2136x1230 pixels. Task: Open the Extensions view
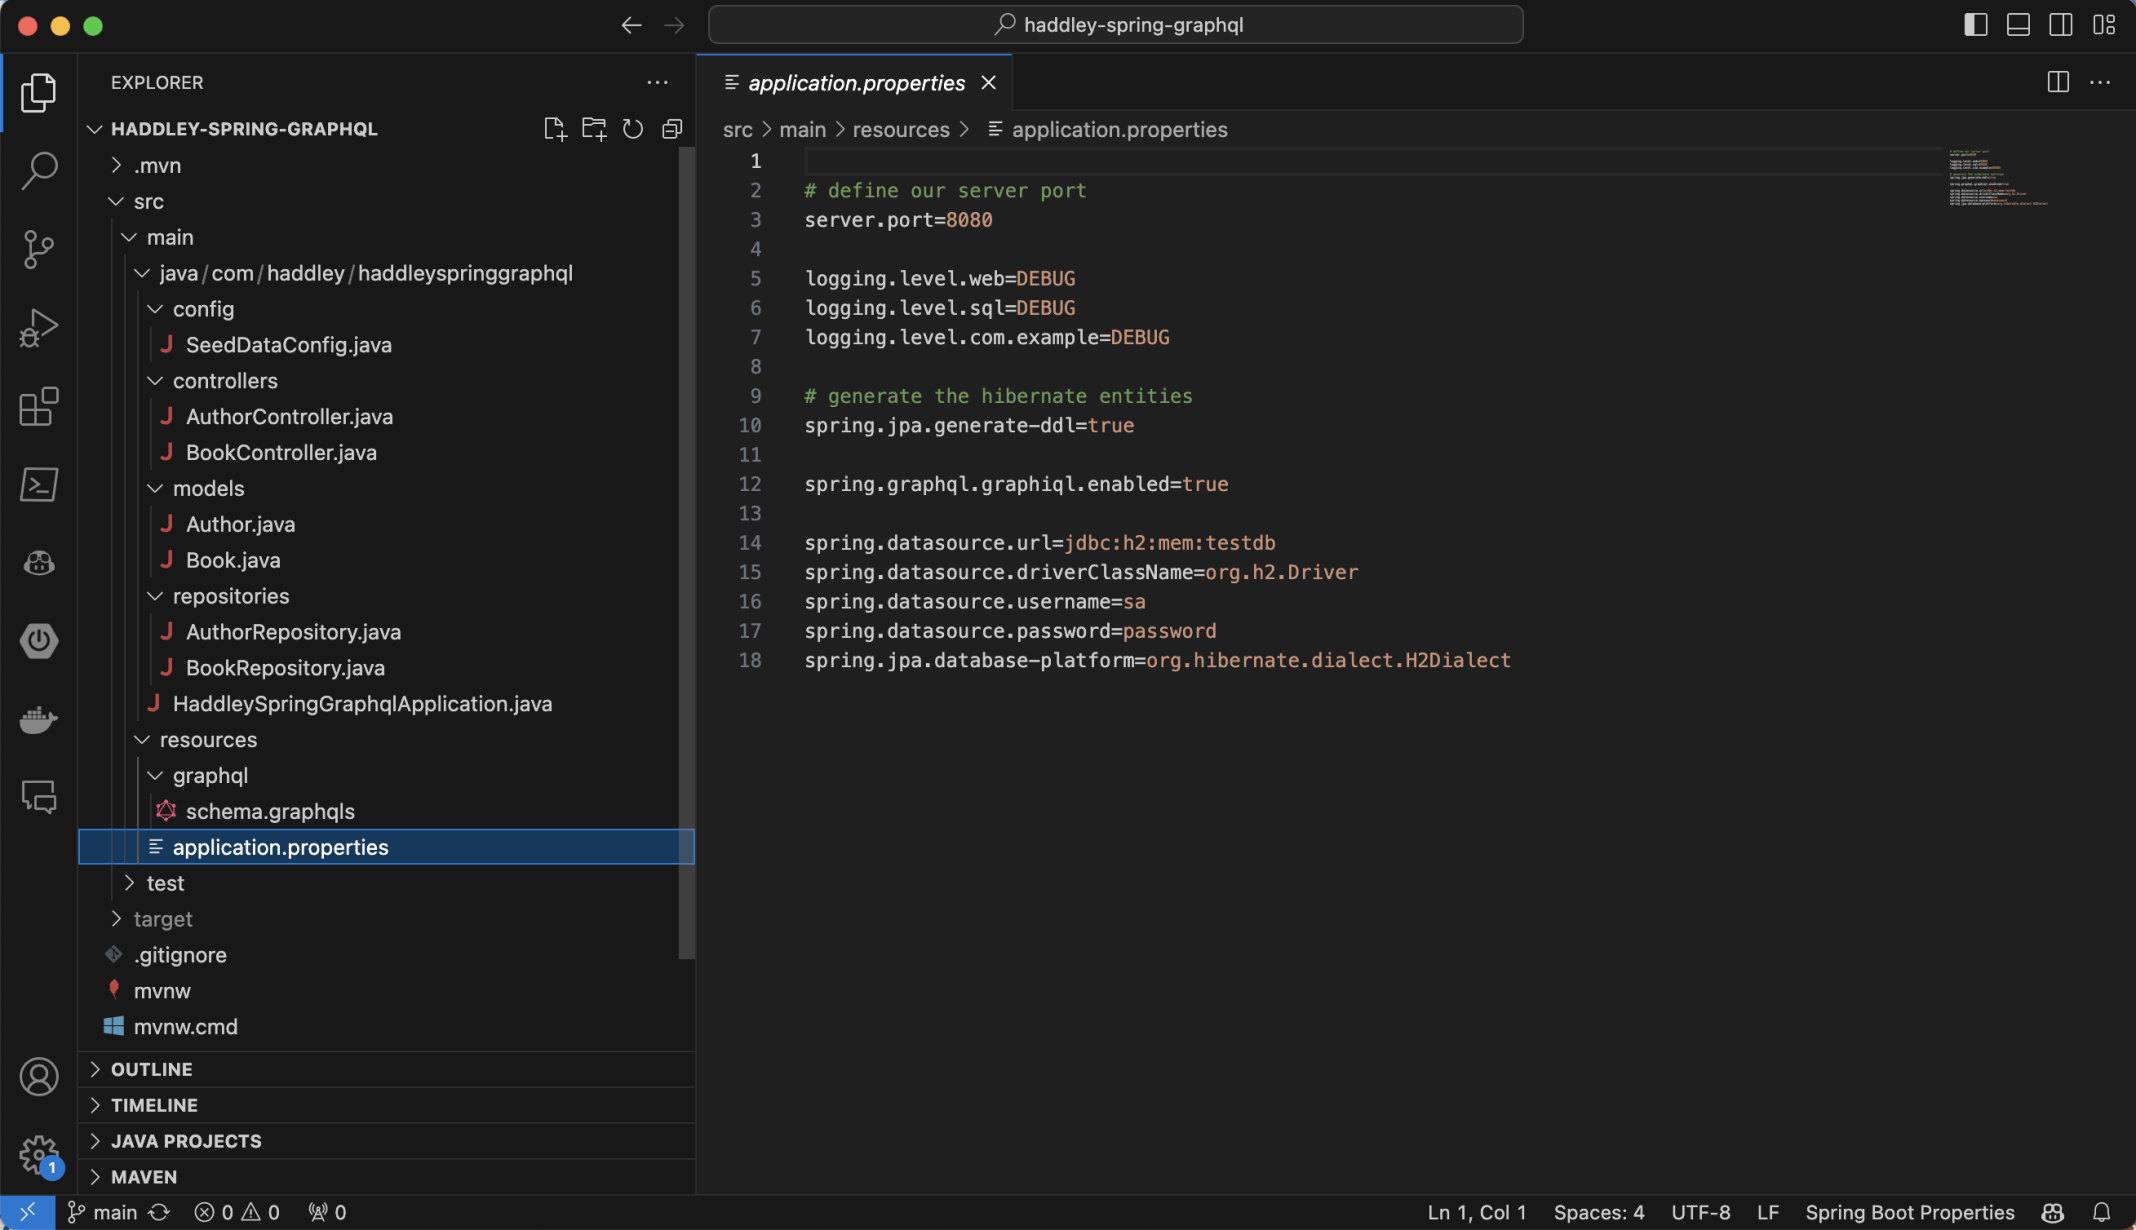click(38, 406)
